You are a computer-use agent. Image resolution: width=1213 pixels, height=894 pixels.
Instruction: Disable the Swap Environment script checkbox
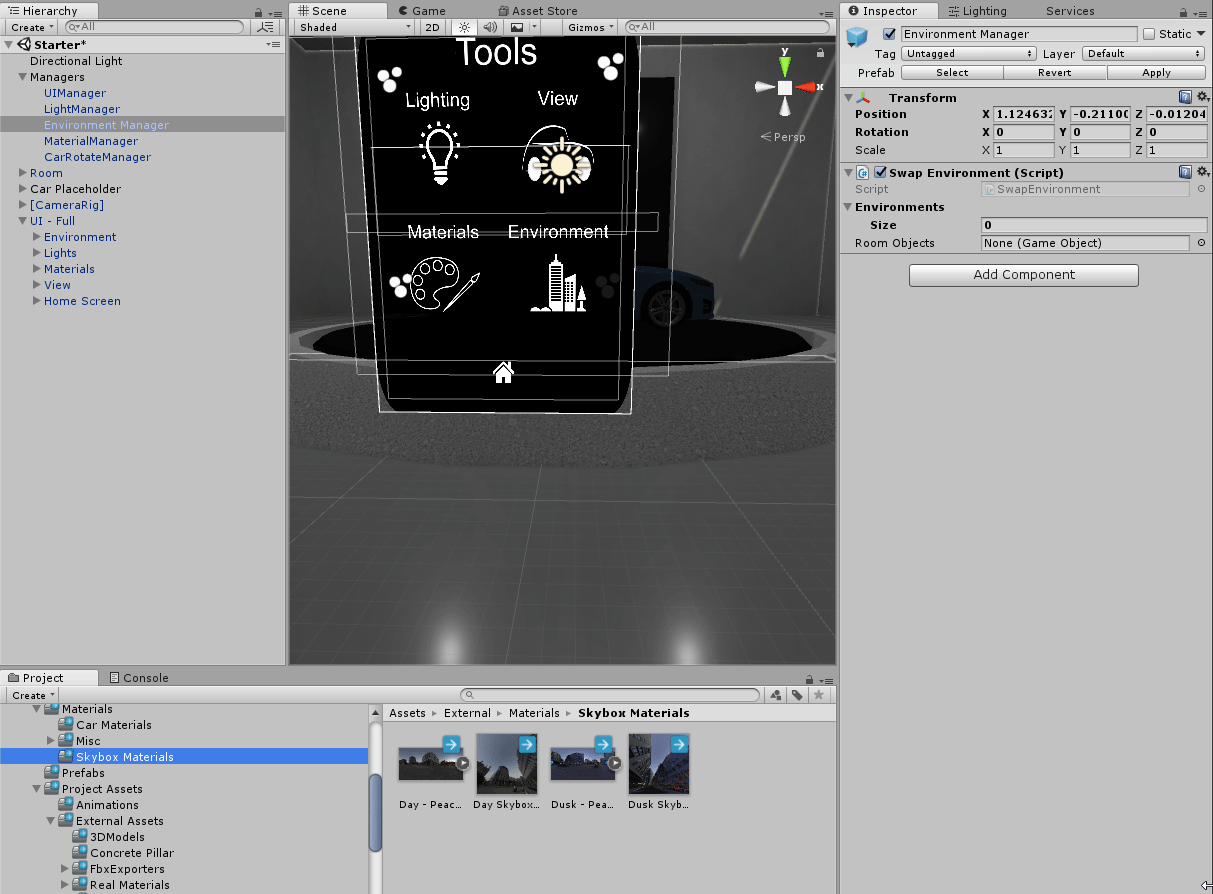coord(880,173)
